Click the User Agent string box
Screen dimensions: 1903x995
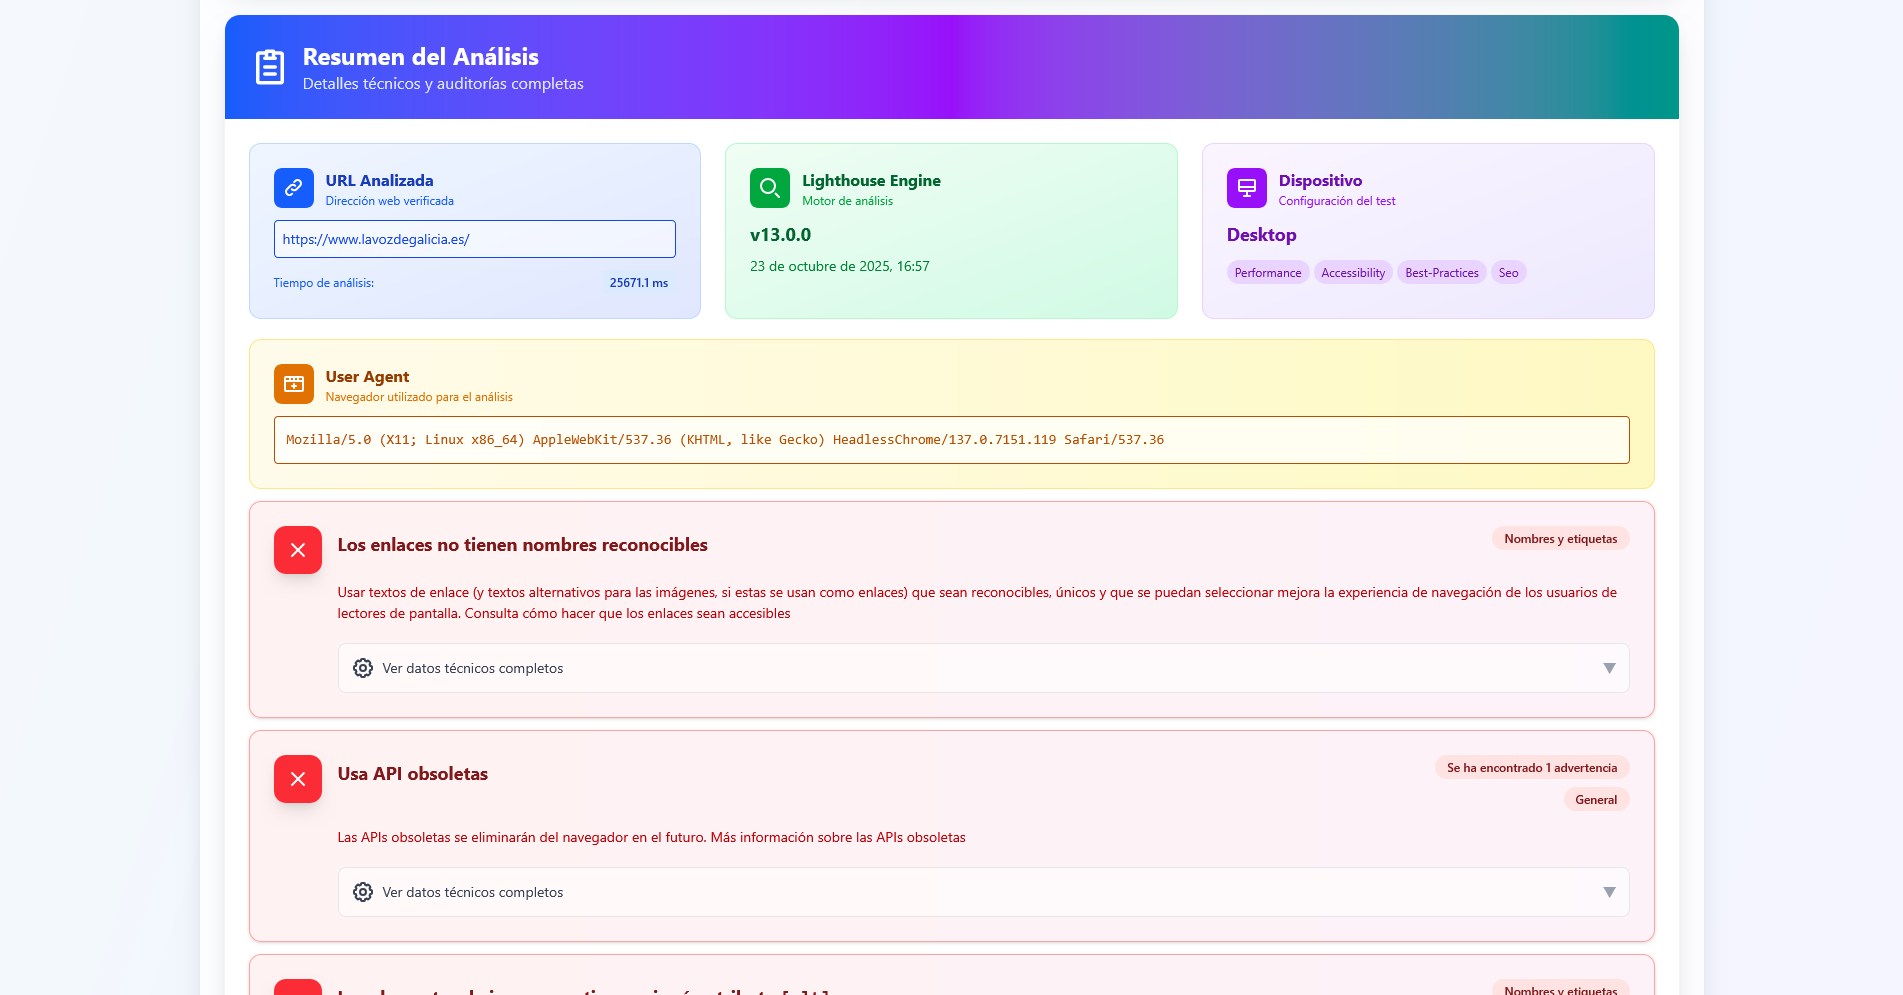(951, 440)
